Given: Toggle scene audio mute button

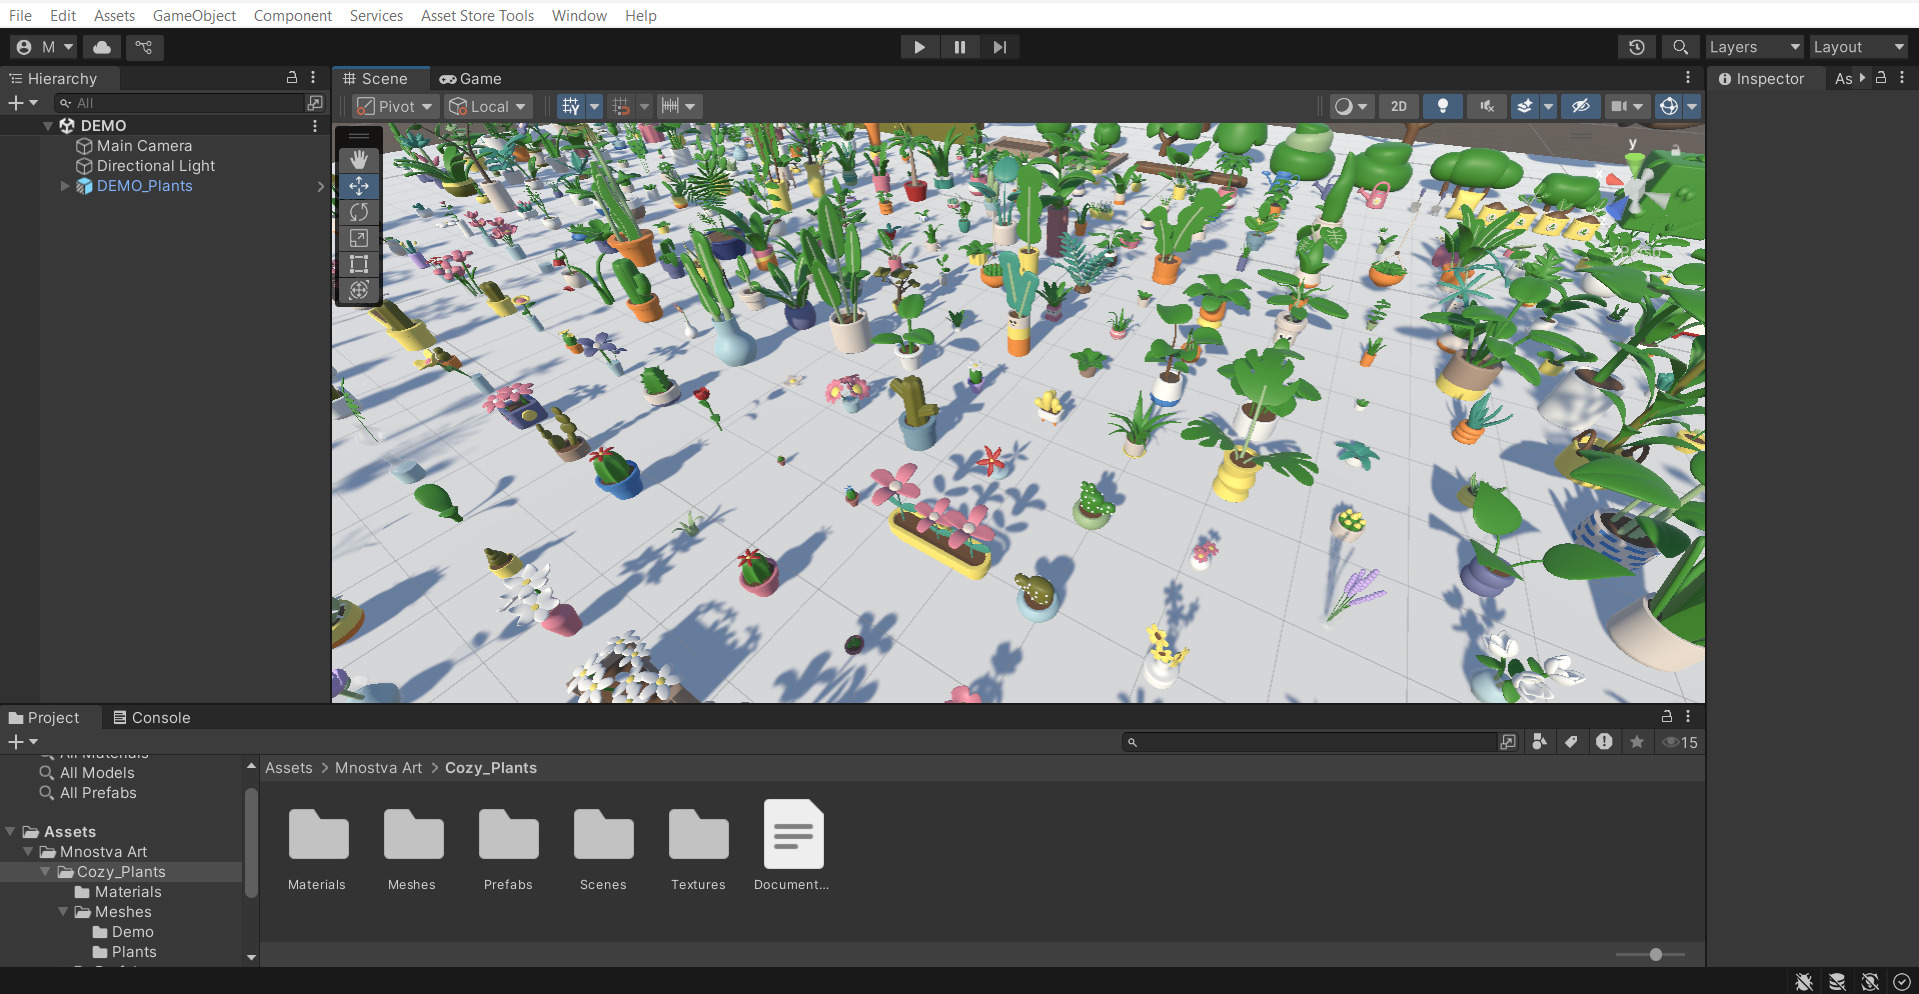Looking at the screenshot, I should pyautogui.click(x=1487, y=106).
